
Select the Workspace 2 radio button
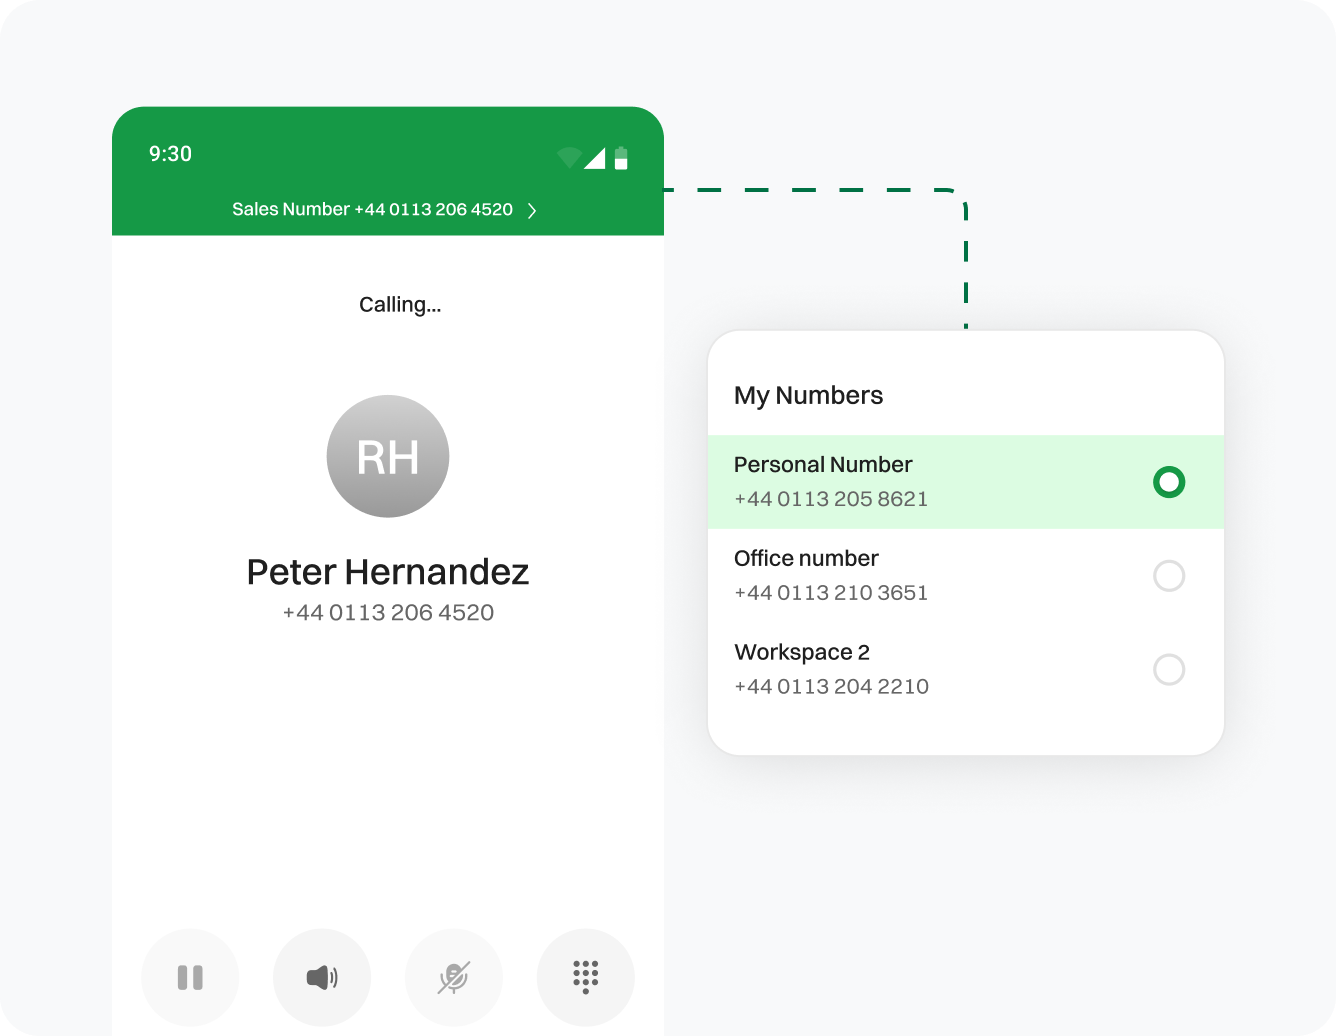[x=1168, y=669]
